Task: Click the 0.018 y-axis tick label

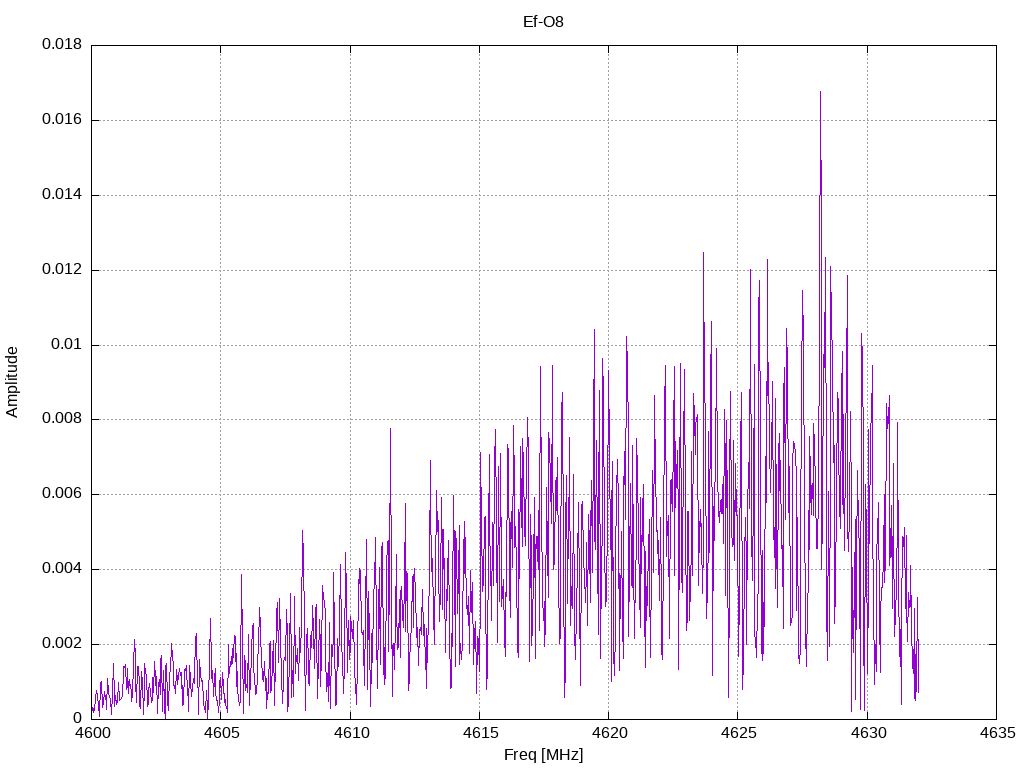Action: [62, 44]
